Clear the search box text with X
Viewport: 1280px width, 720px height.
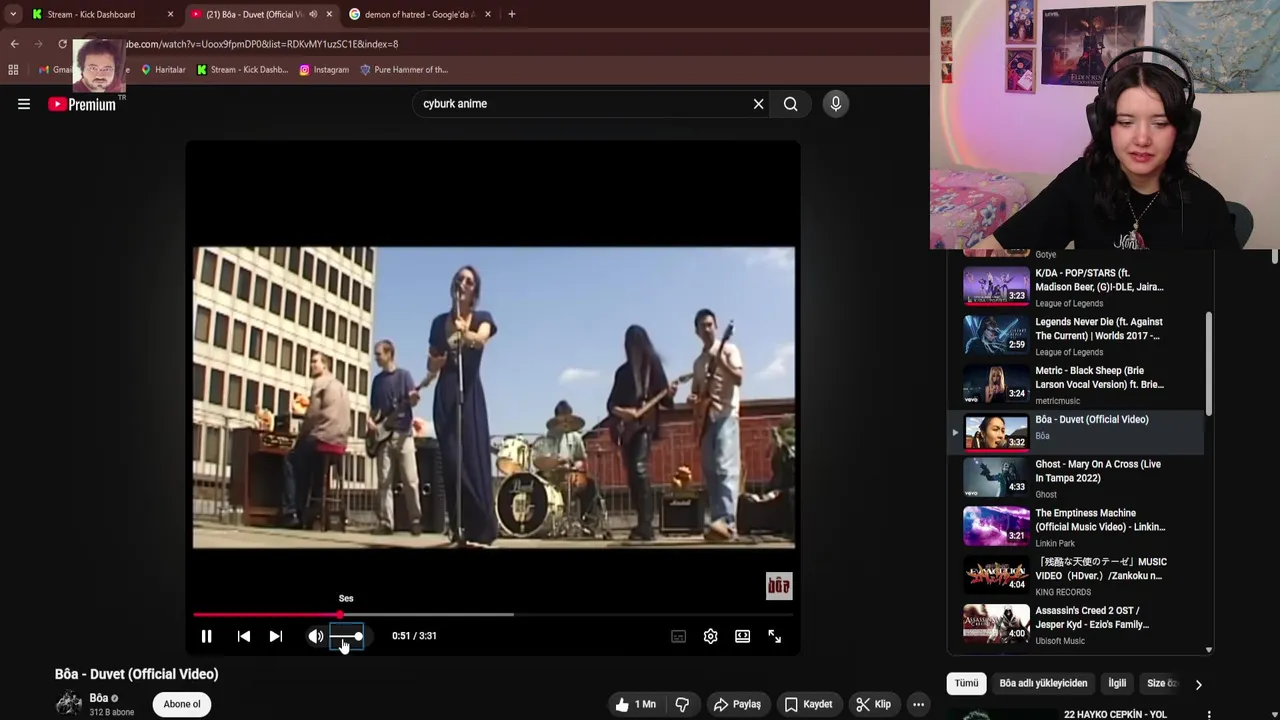coord(758,104)
